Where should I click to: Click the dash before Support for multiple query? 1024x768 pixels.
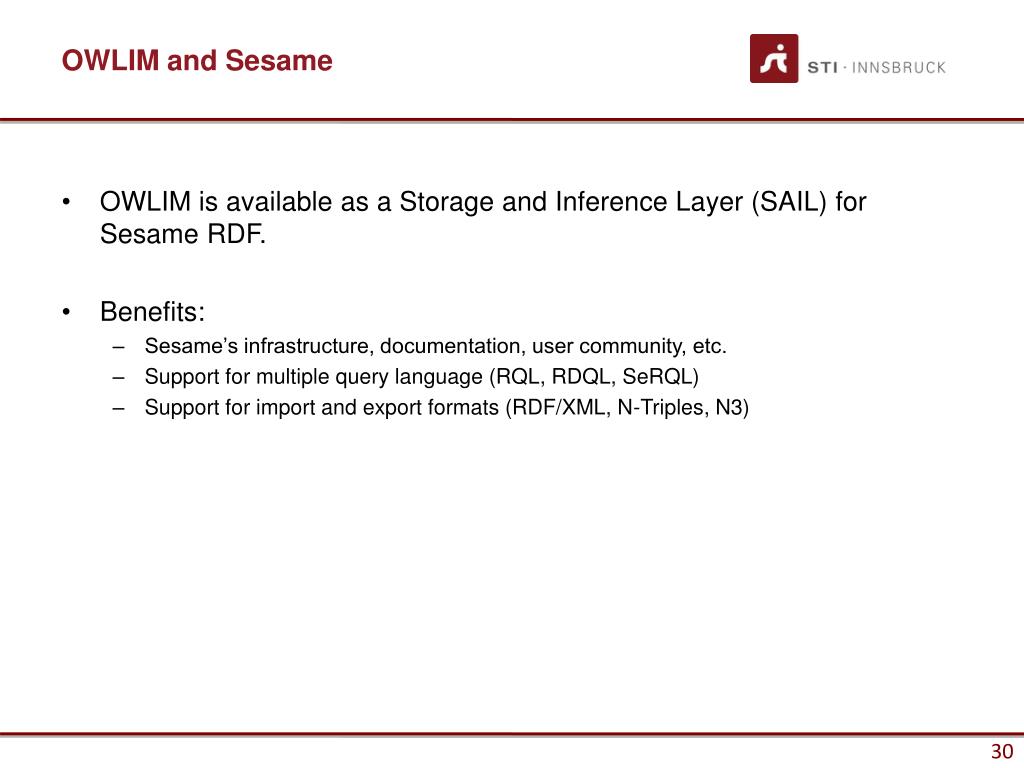(x=118, y=377)
